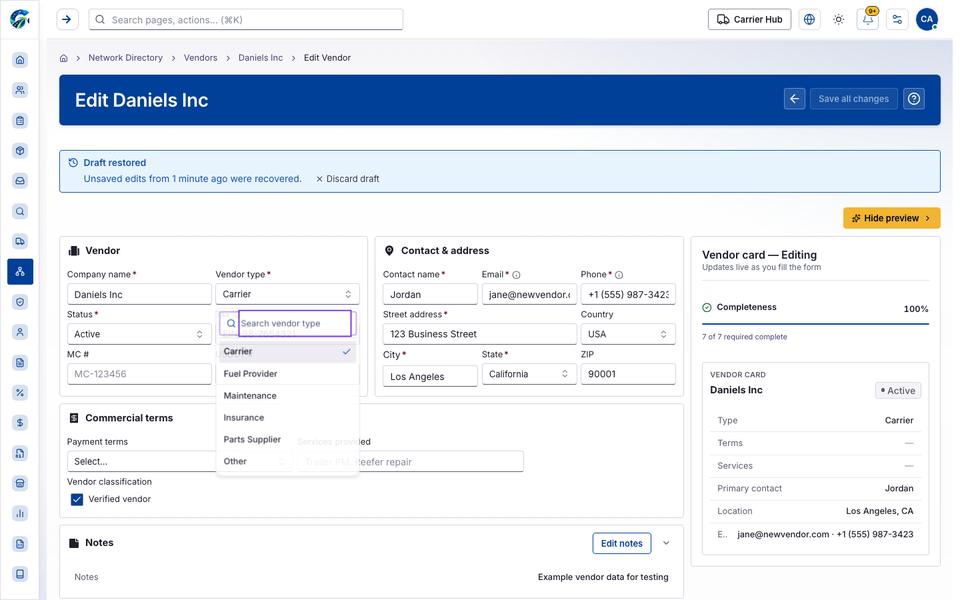Open the users group icon in sidebar
Viewport: 960px width, 600px height.
click(x=20, y=90)
